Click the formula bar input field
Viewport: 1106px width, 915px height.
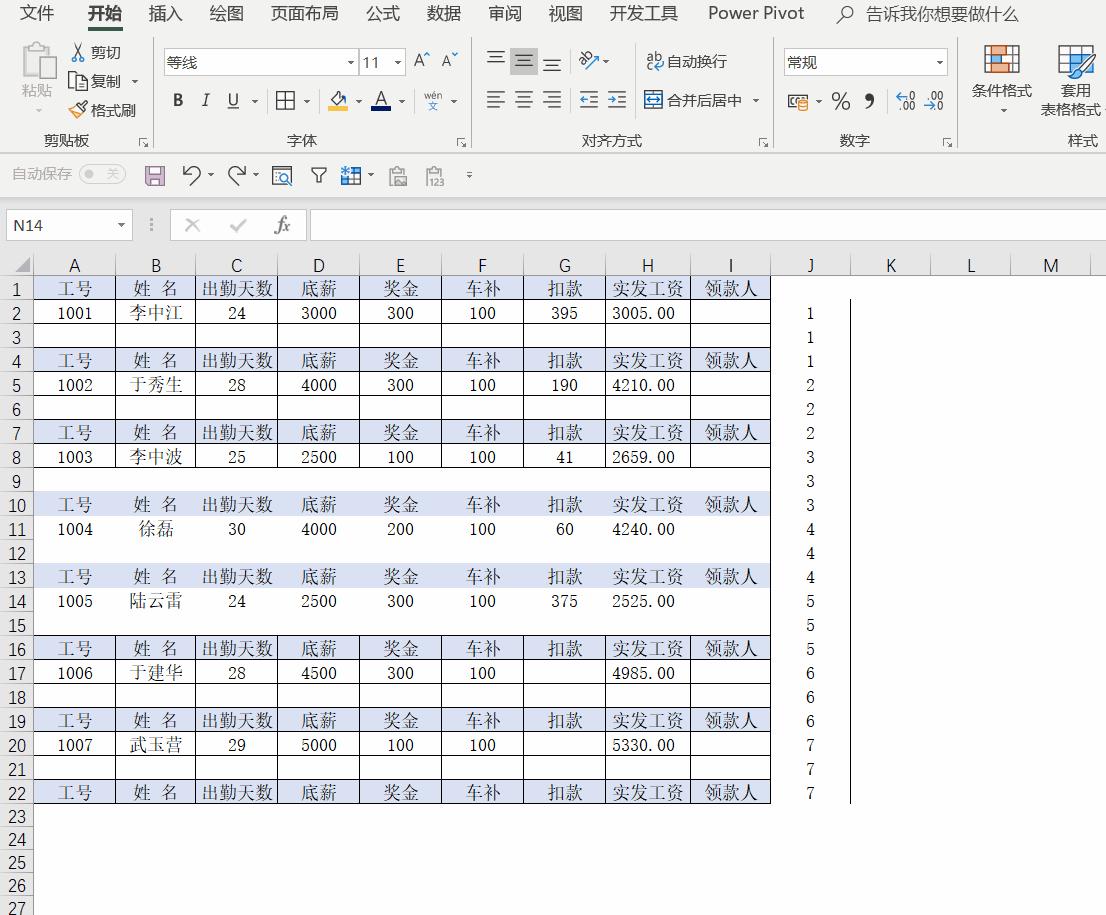tap(700, 225)
